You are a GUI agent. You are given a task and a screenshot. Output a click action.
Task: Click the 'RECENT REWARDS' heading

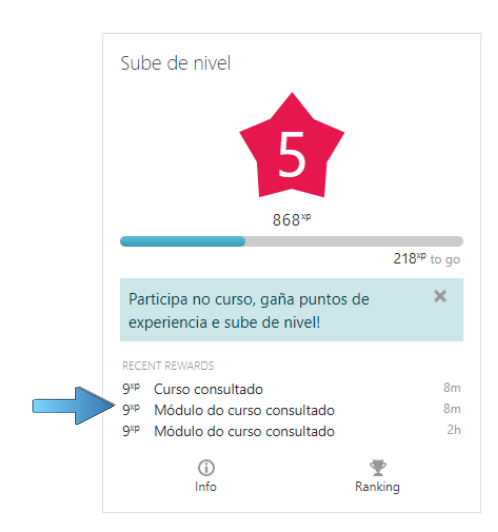(168, 366)
